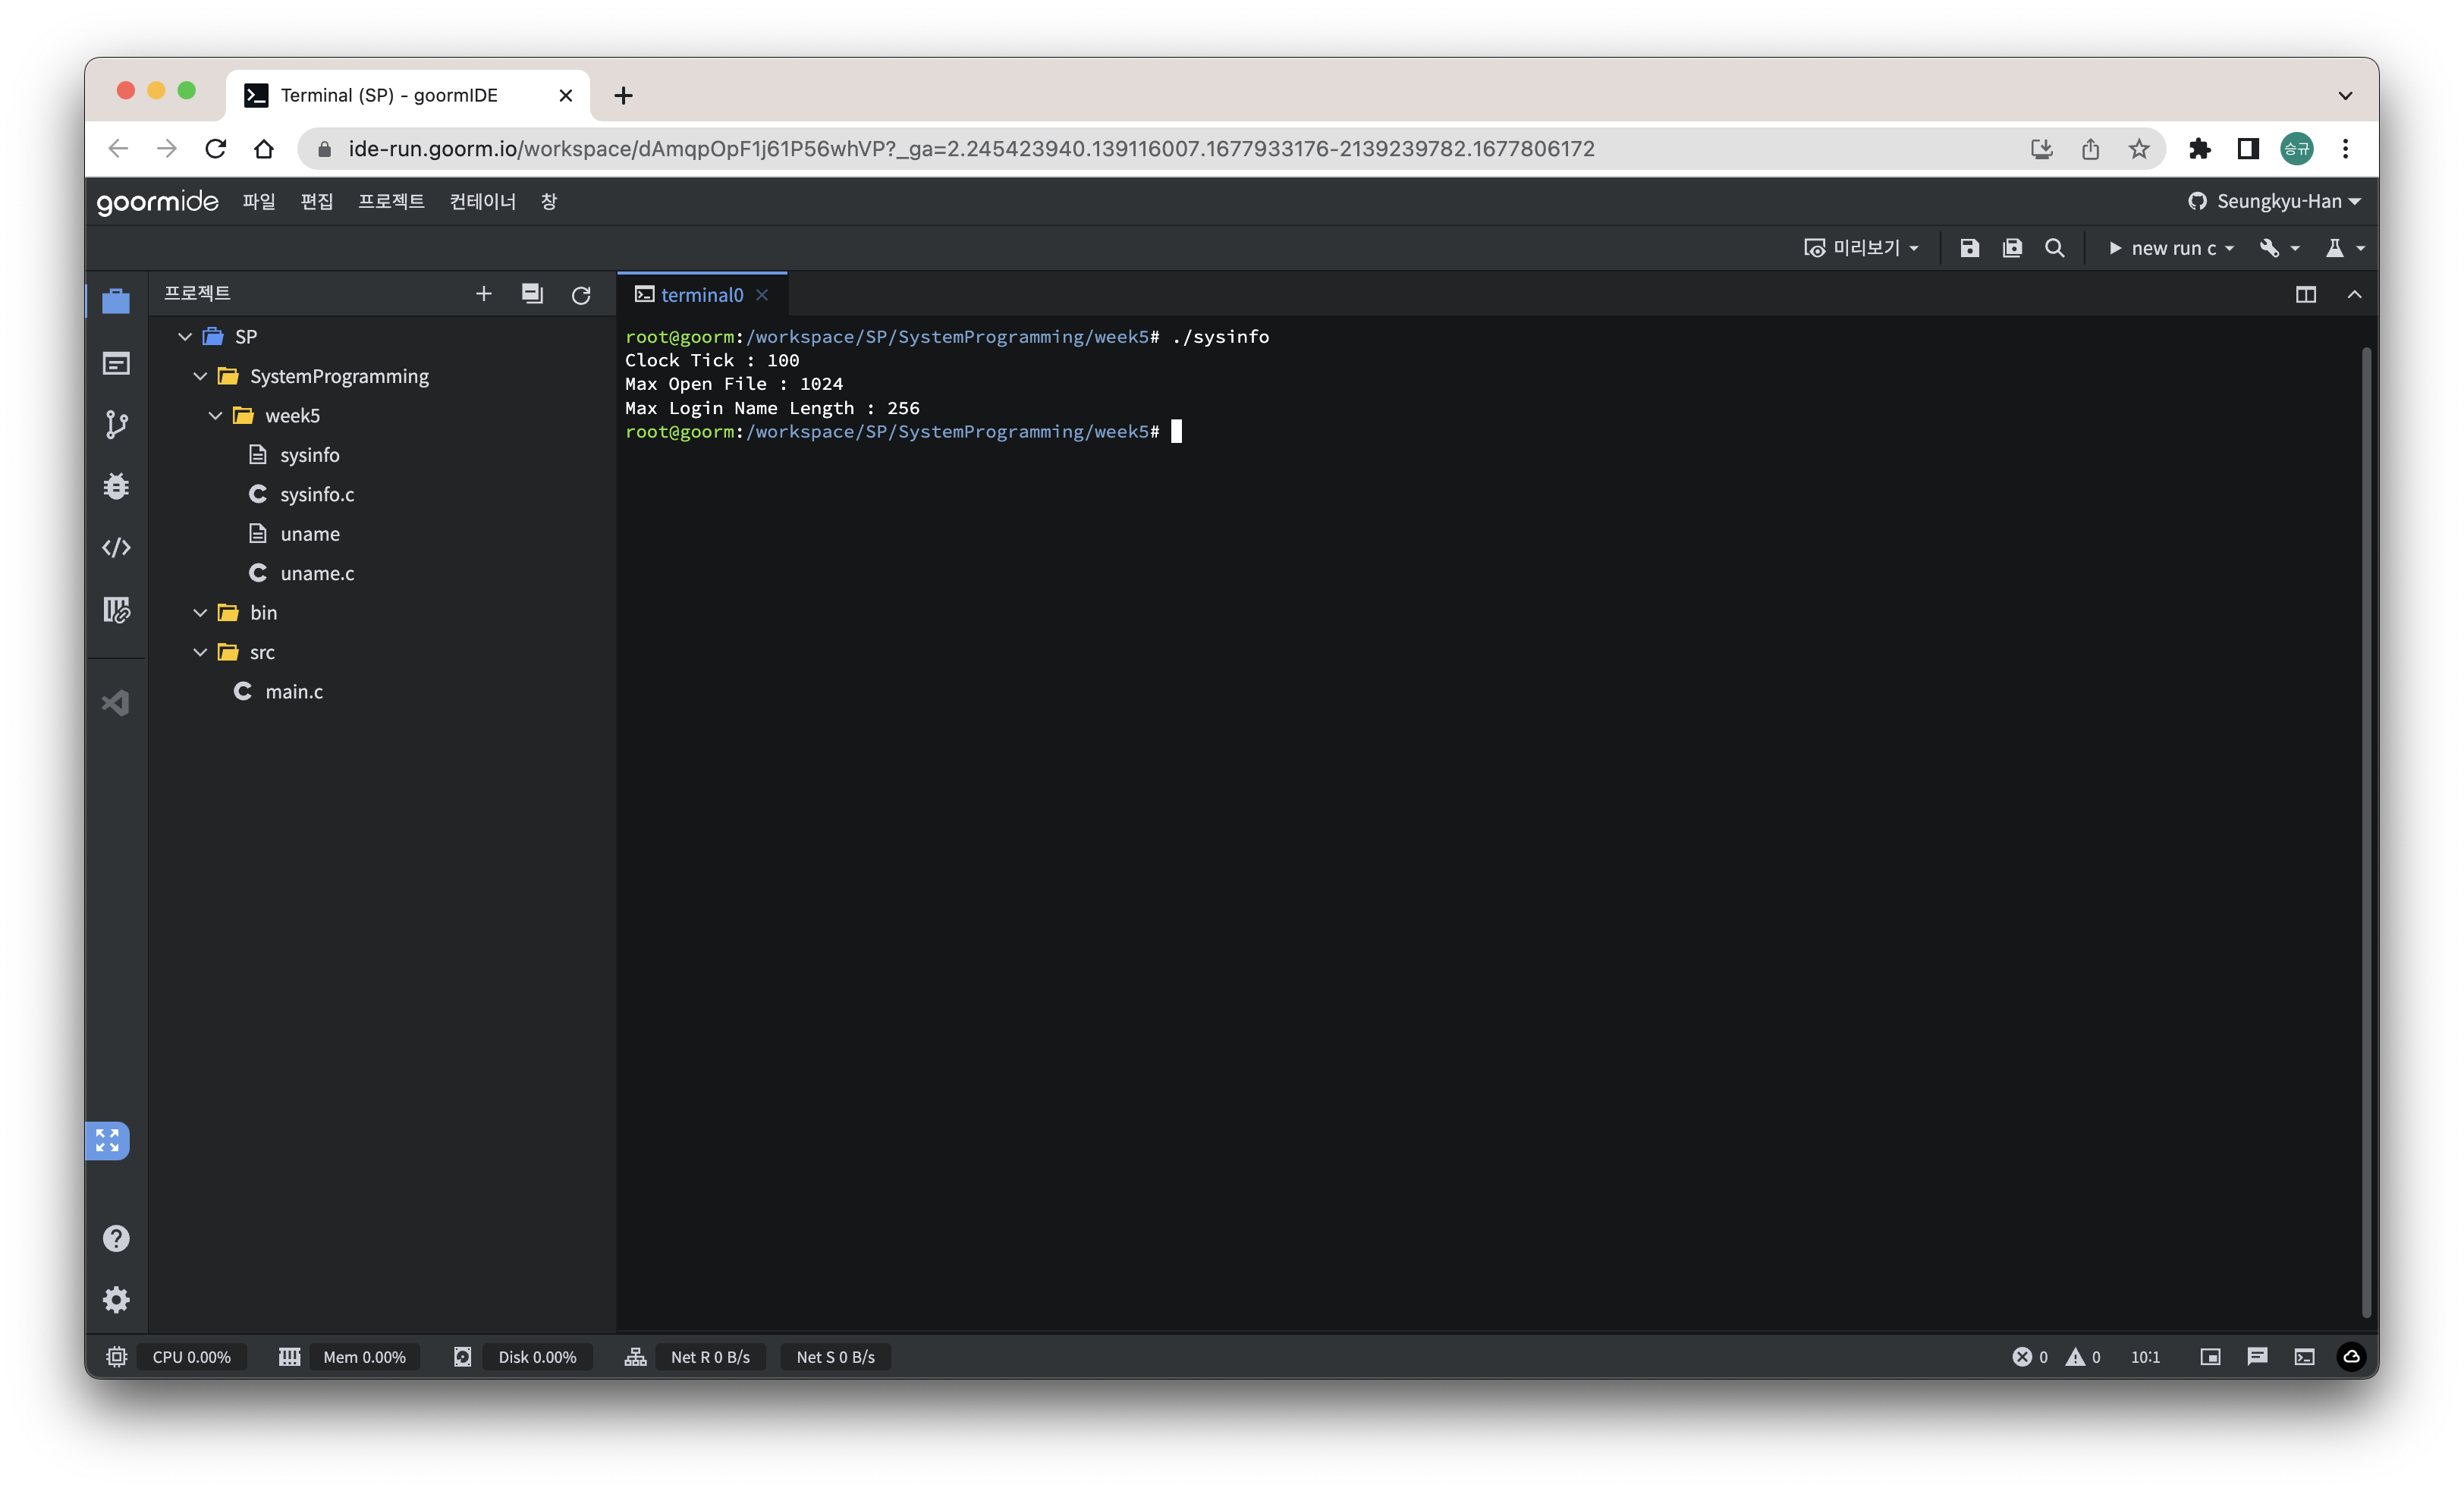Toggle the split editor layout icon
2464x1491 pixels.
(x=2305, y=295)
